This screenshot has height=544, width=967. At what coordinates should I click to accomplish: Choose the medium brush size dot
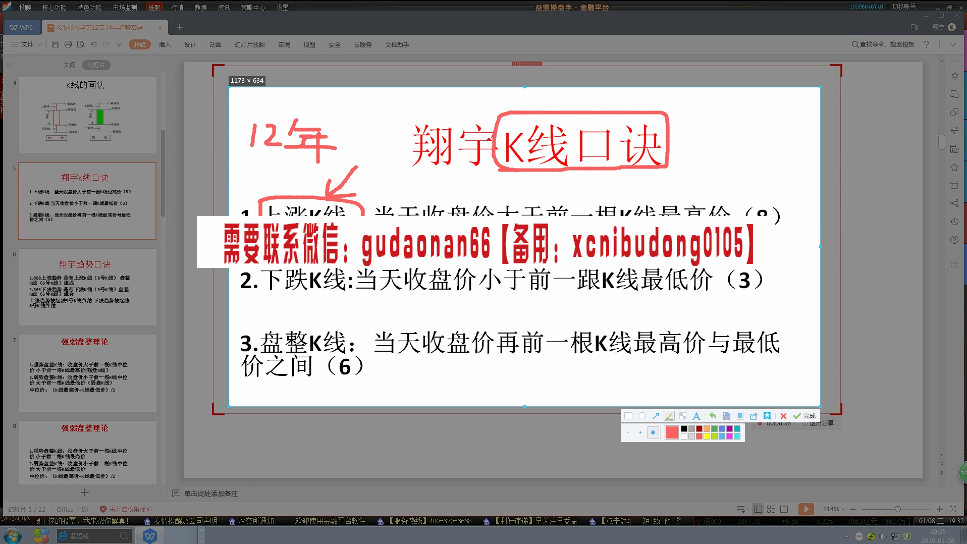point(640,432)
